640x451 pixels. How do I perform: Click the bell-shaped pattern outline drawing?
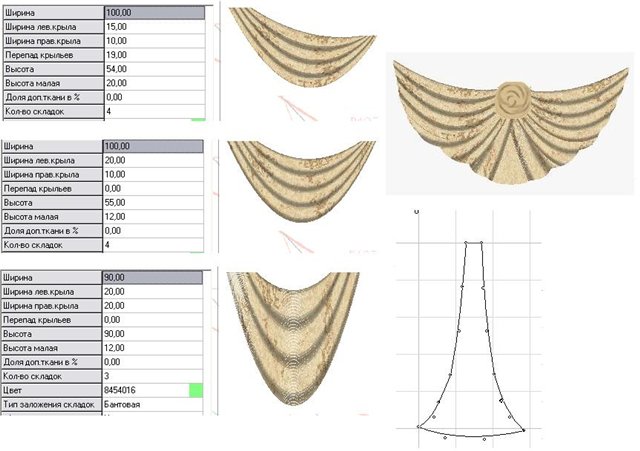click(x=471, y=340)
